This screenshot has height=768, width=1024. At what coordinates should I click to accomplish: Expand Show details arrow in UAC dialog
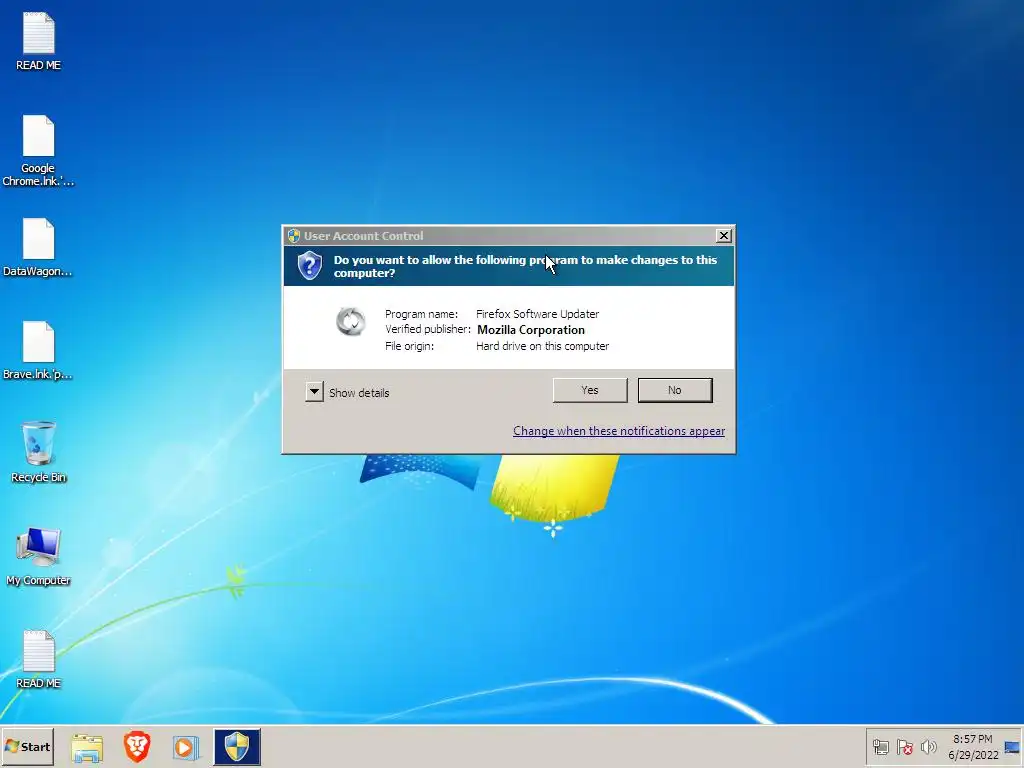tap(314, 392)
